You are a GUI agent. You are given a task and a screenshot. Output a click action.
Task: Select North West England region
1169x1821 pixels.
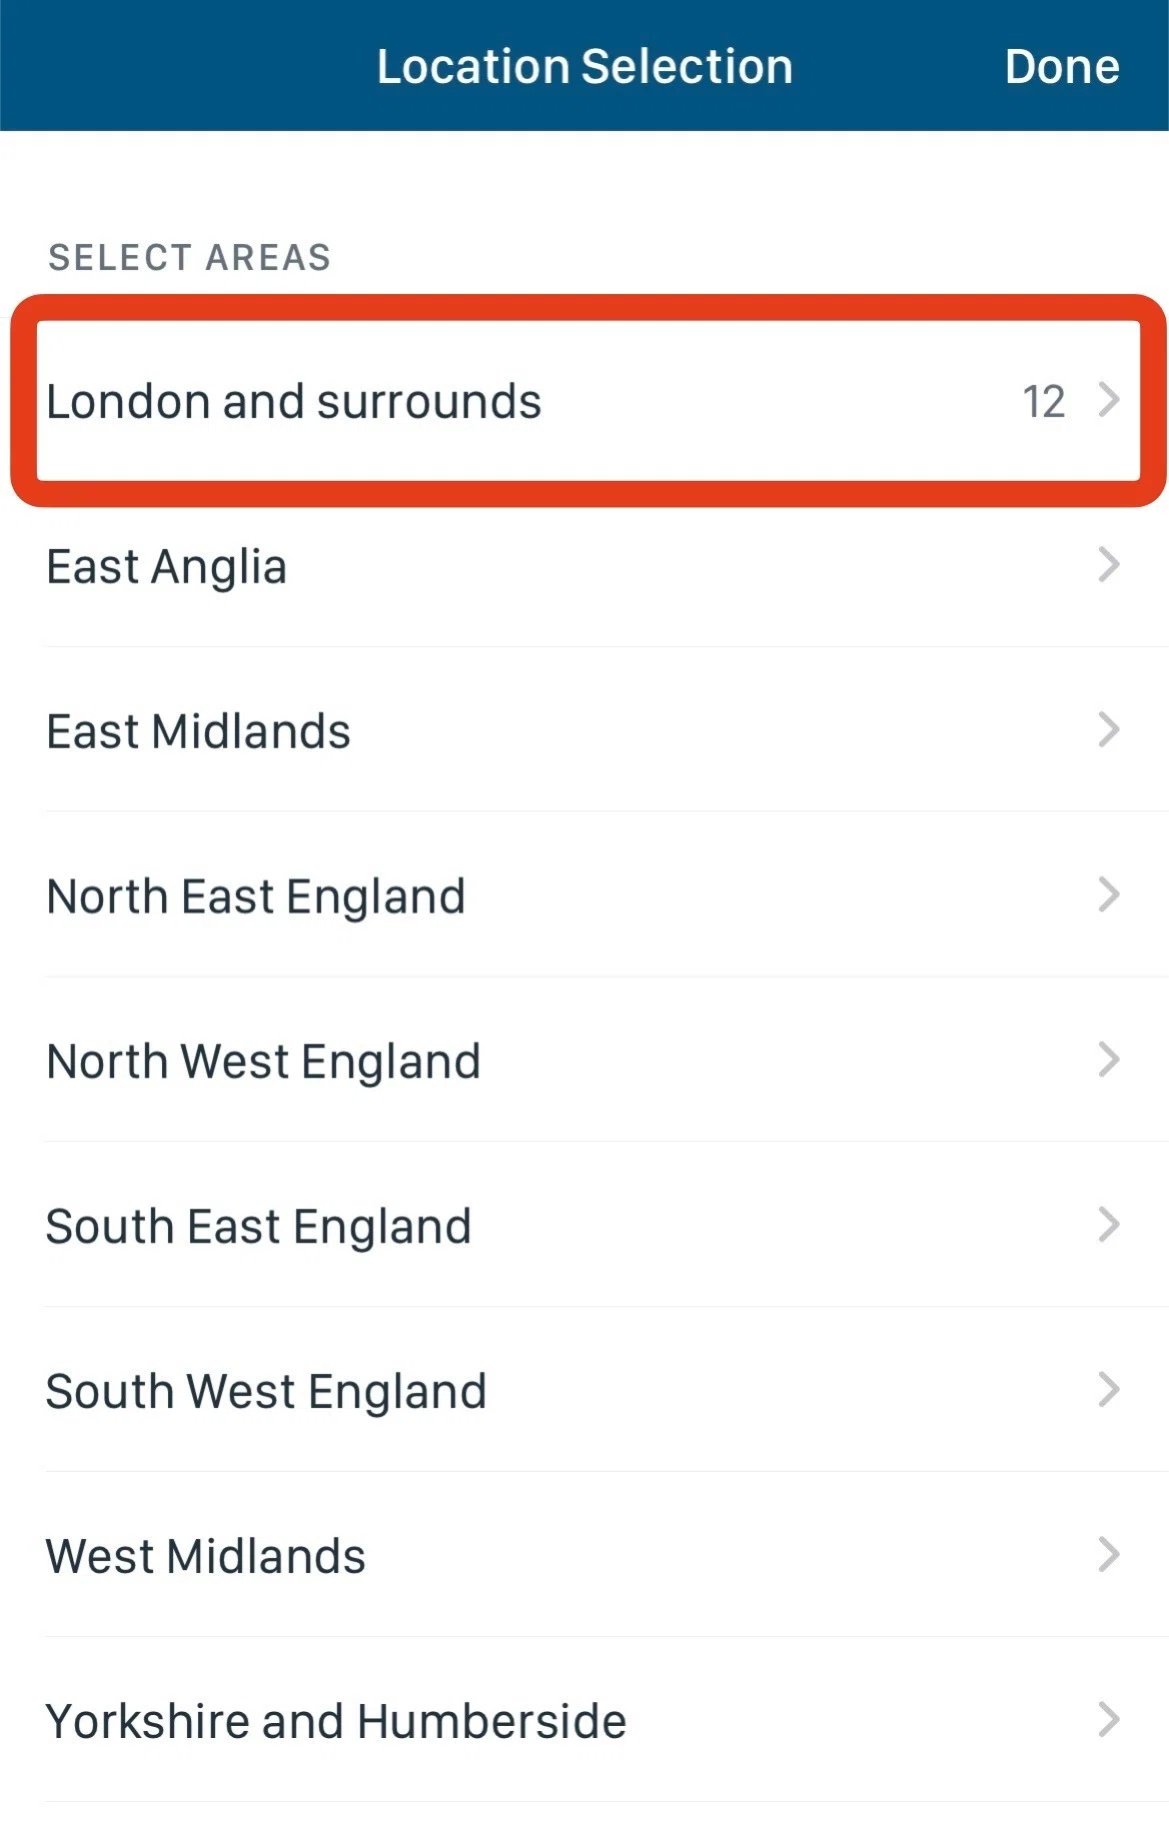point(264,1062)
